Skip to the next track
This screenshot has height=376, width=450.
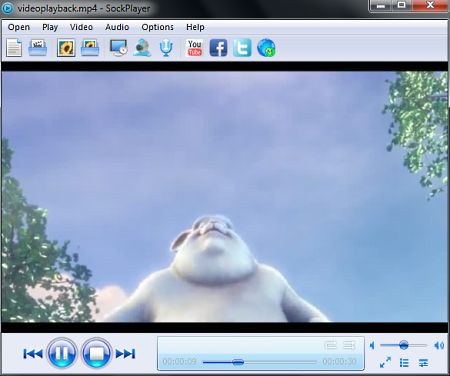[x=125, y=354]
